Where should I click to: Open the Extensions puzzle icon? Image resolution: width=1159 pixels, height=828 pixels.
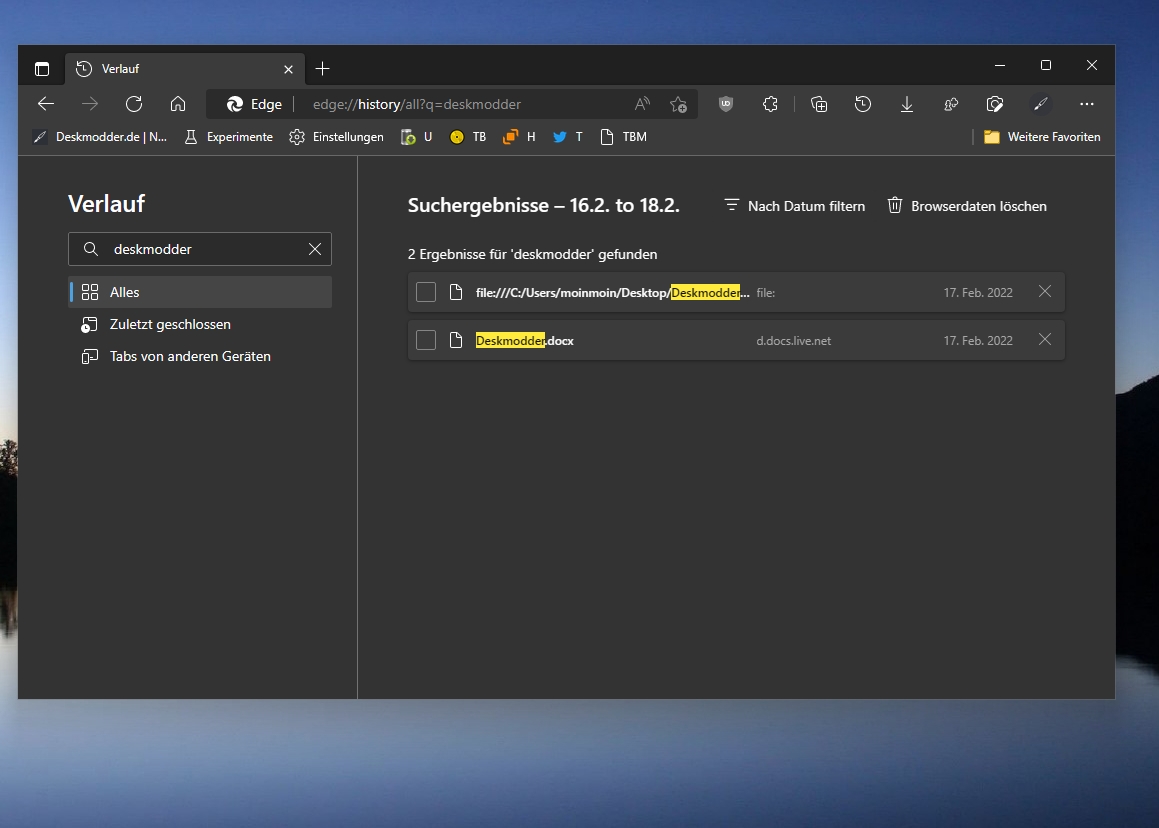[x=770, y=104]
